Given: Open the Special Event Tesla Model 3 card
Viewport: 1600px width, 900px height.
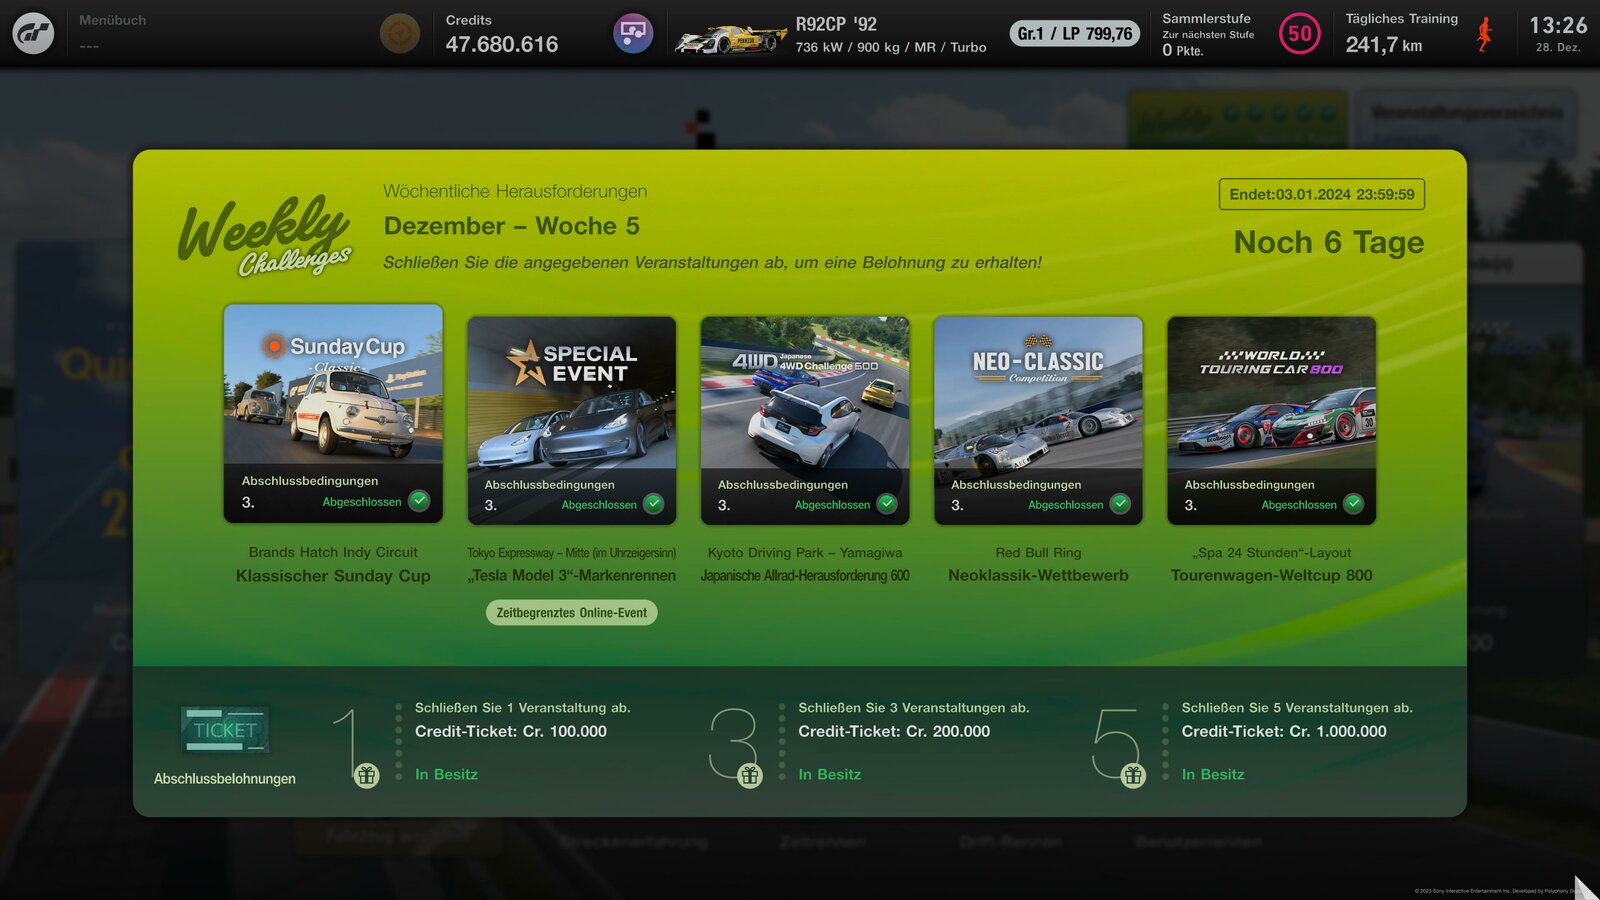Looking at the screenshot, I should 572,420.
